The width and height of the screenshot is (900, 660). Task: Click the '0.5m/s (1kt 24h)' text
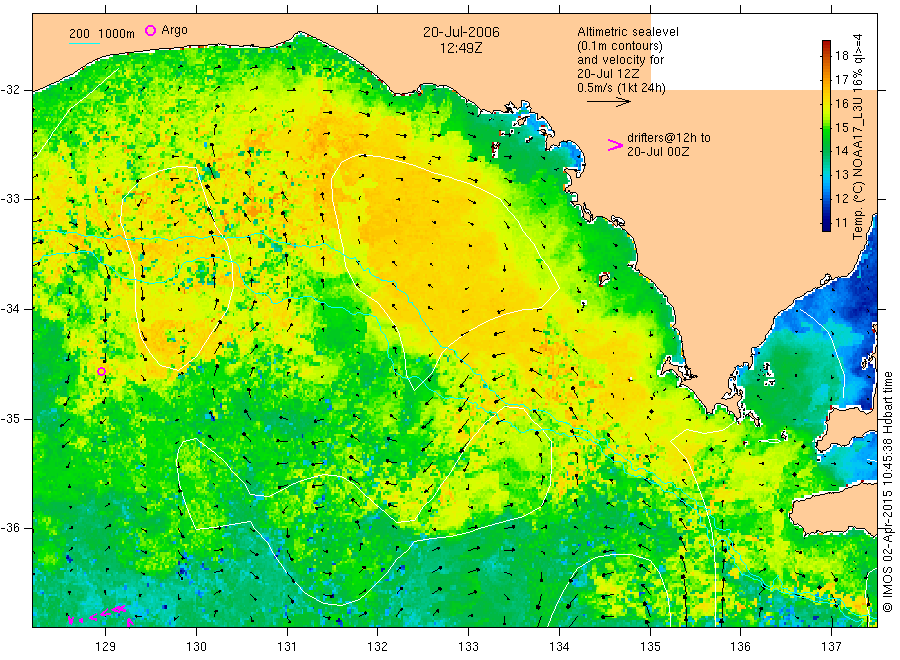[622, 88]
